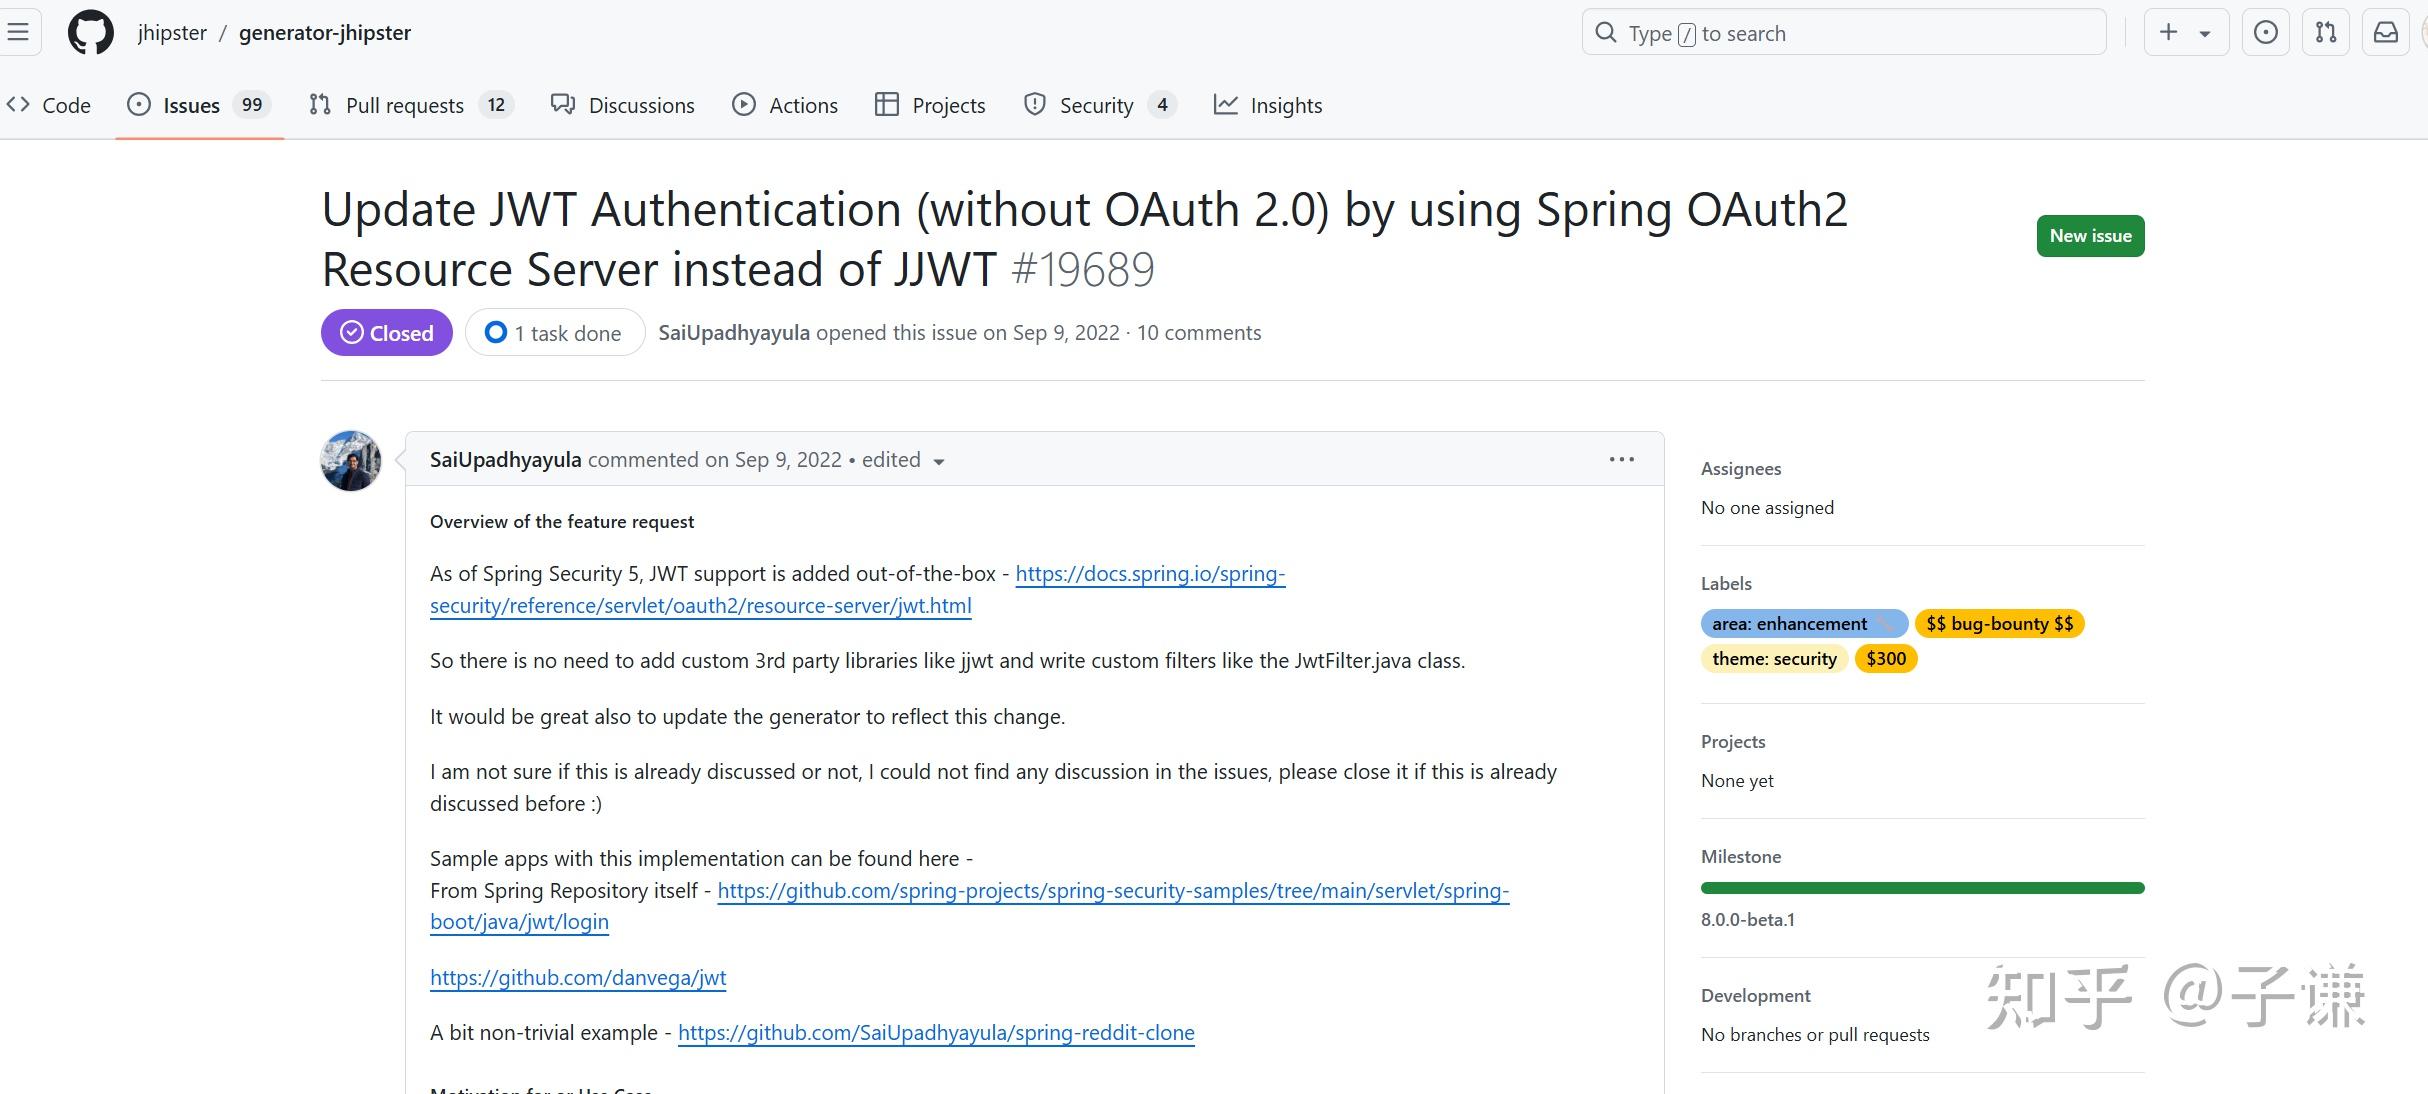Switch to the Discussions tab
The height and width of the screenshot is (1094, 2428).
pos(622,105)
